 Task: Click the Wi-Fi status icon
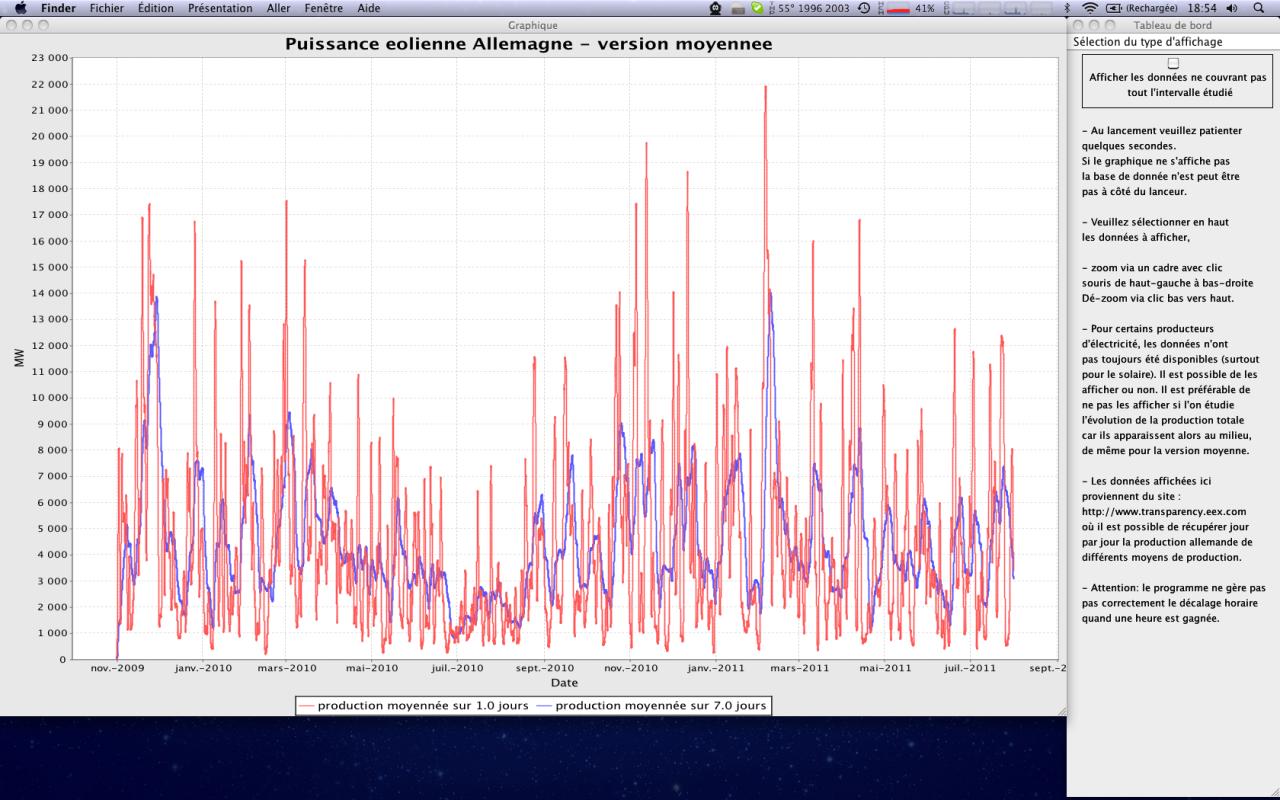[x=1089, y=8]
